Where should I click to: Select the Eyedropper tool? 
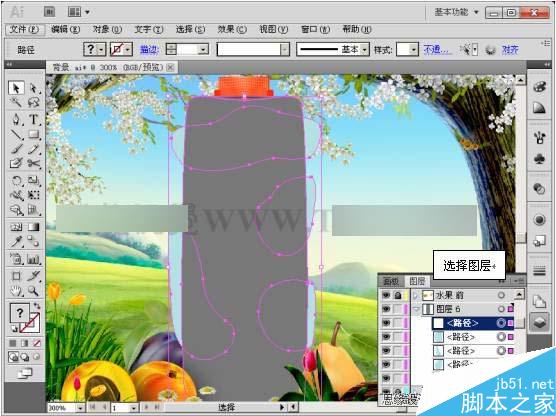point(16,242)
